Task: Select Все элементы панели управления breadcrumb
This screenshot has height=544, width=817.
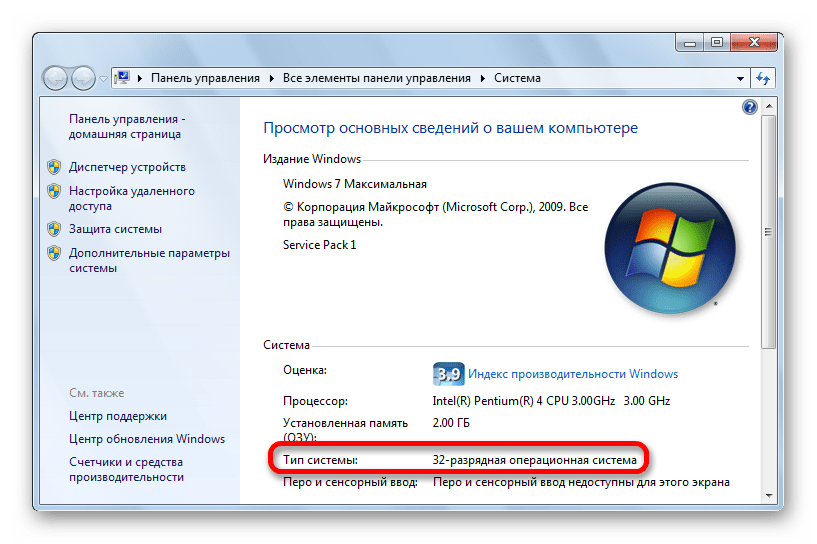Action: tap(377, 78)
